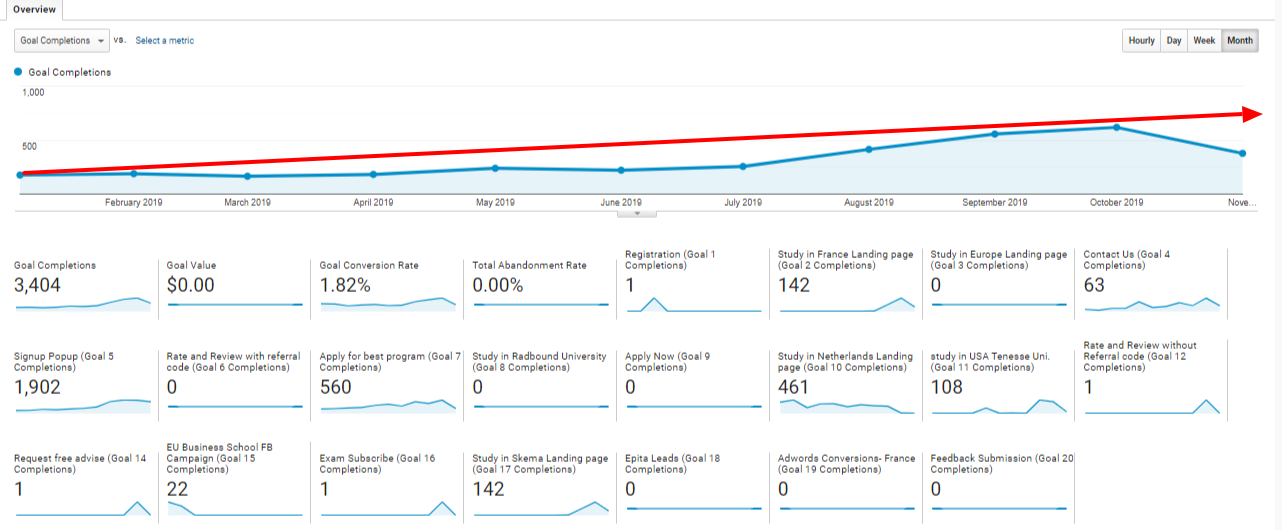Click the September 2019 data point on chart
Viewport: 1282px width, 530px height.
(x=995, y=134)
